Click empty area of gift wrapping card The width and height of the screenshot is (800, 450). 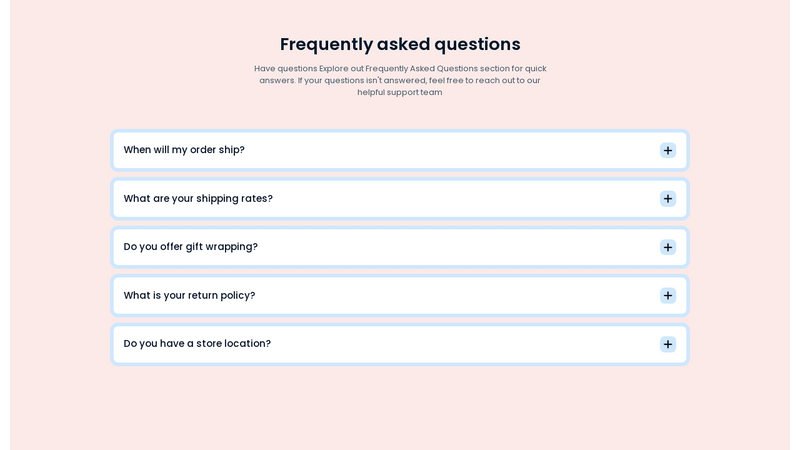tap(450, 247)
